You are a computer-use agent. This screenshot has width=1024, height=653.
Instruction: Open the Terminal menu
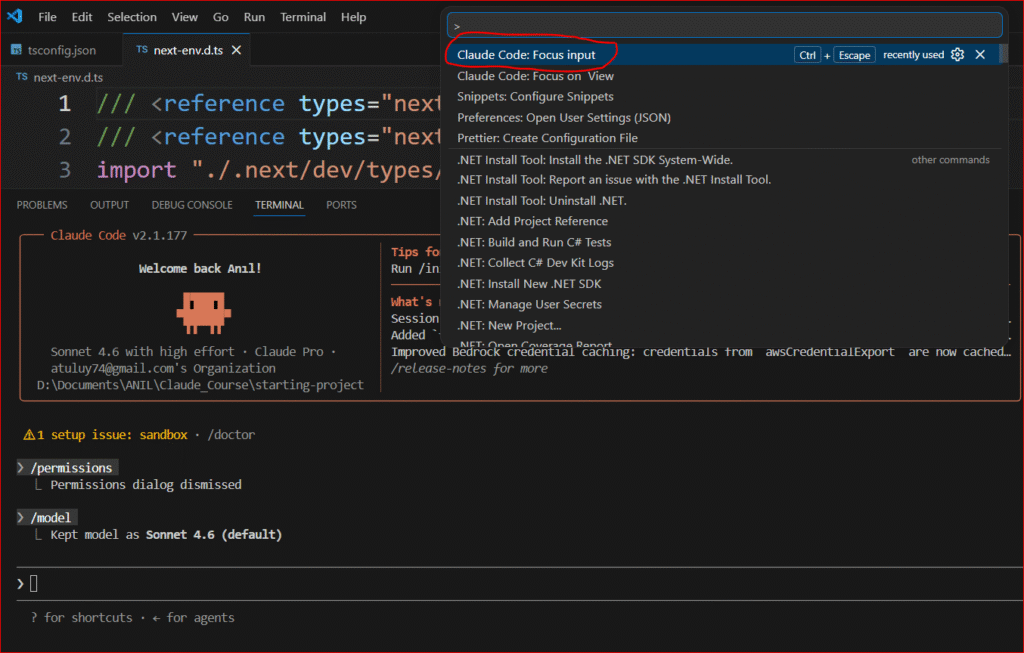(x=303, y=17)
